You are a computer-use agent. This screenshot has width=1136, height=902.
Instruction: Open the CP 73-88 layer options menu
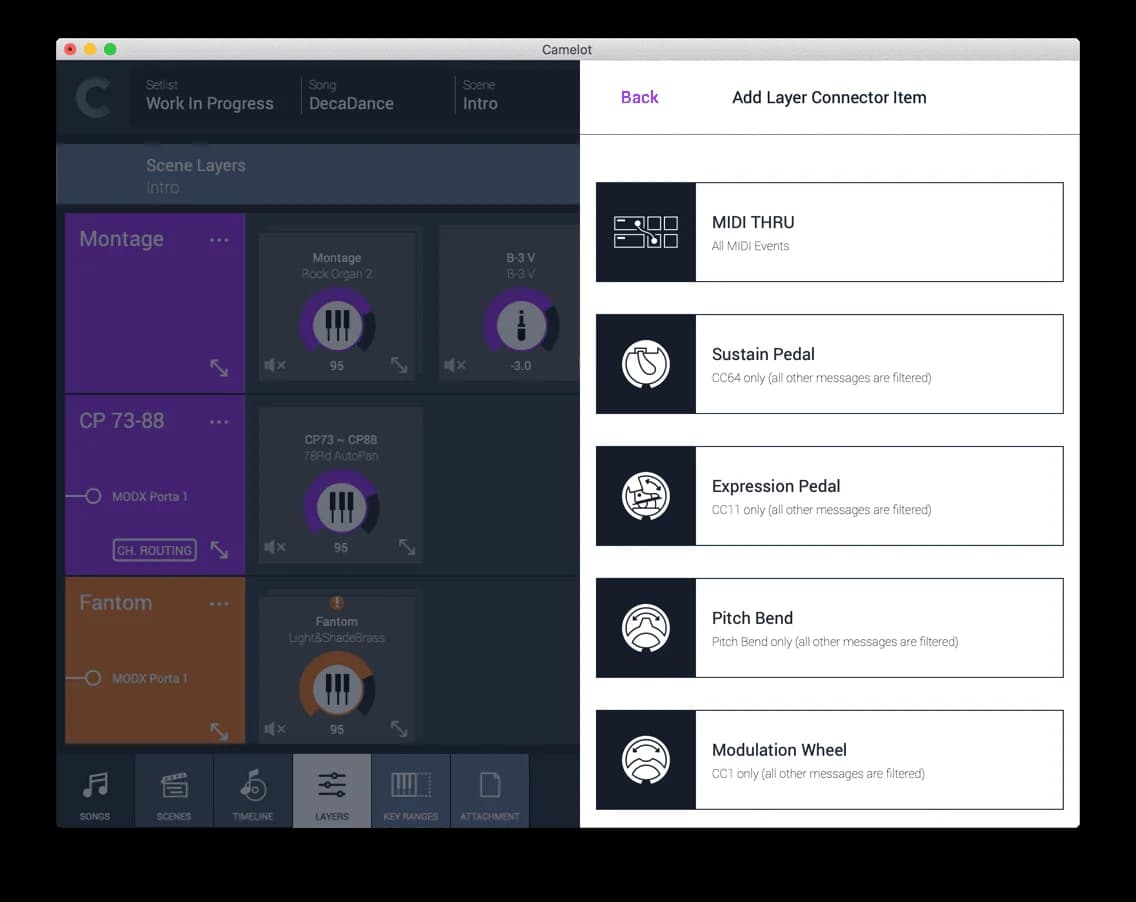[x=219, y=422]
